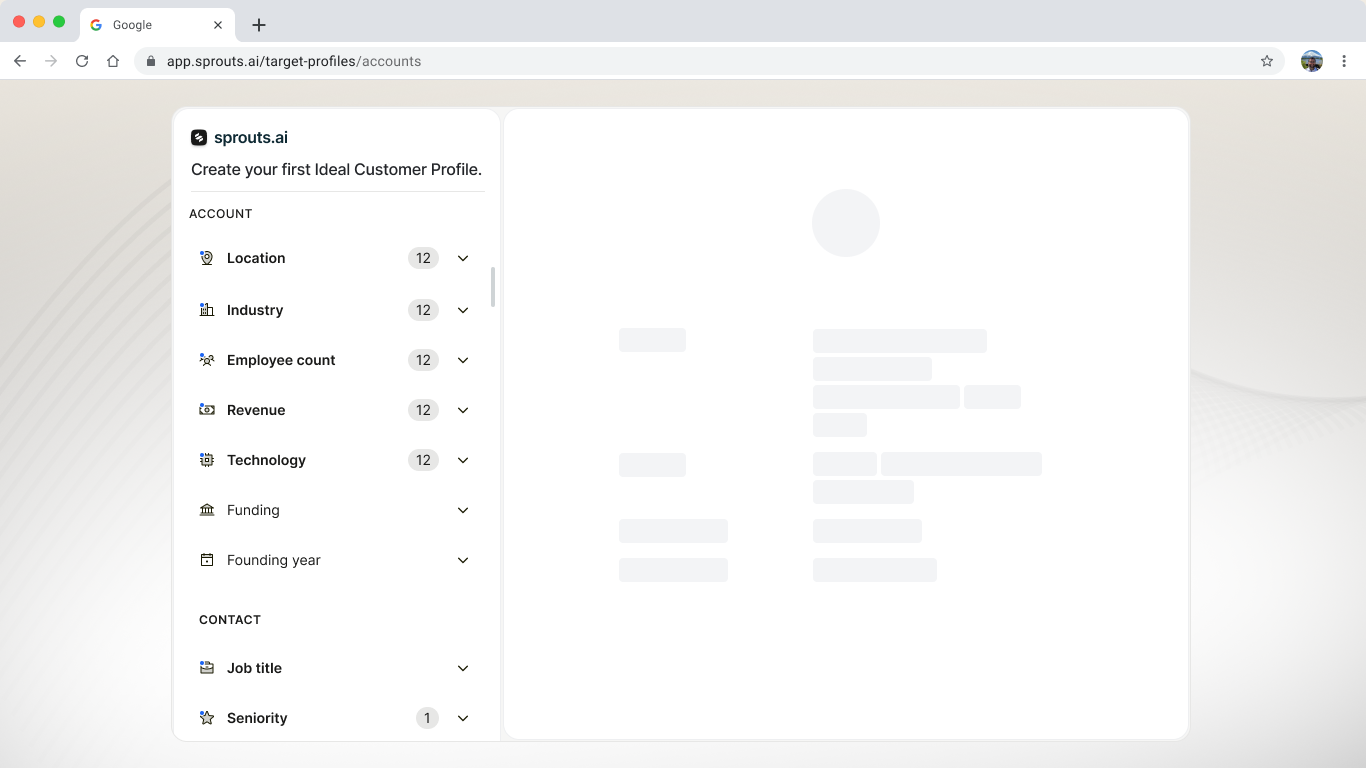Select the Location filter label
Viewport: 1366px width, 768px height.
coord(256,258)
